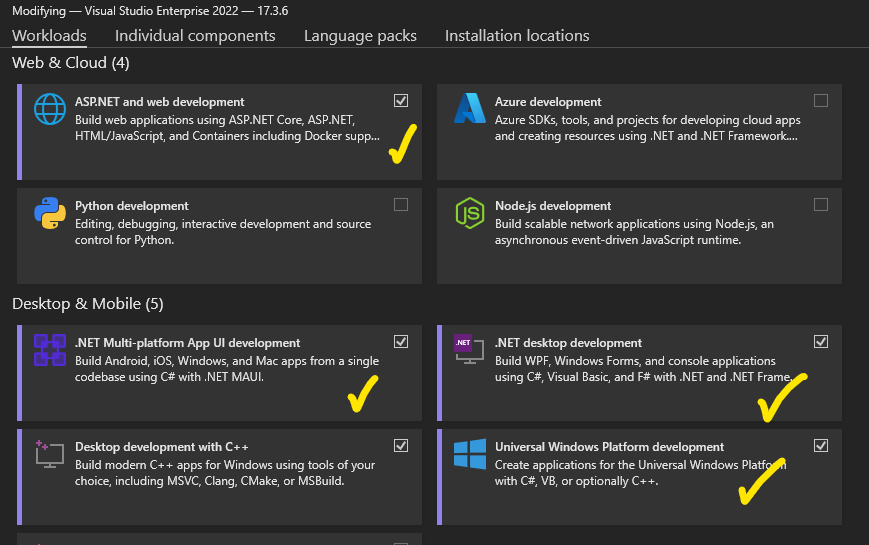Viewport: 869px width, 545px height.
Task: Select the ASP.NET and web development title
Action: click(x=160, y=102)
